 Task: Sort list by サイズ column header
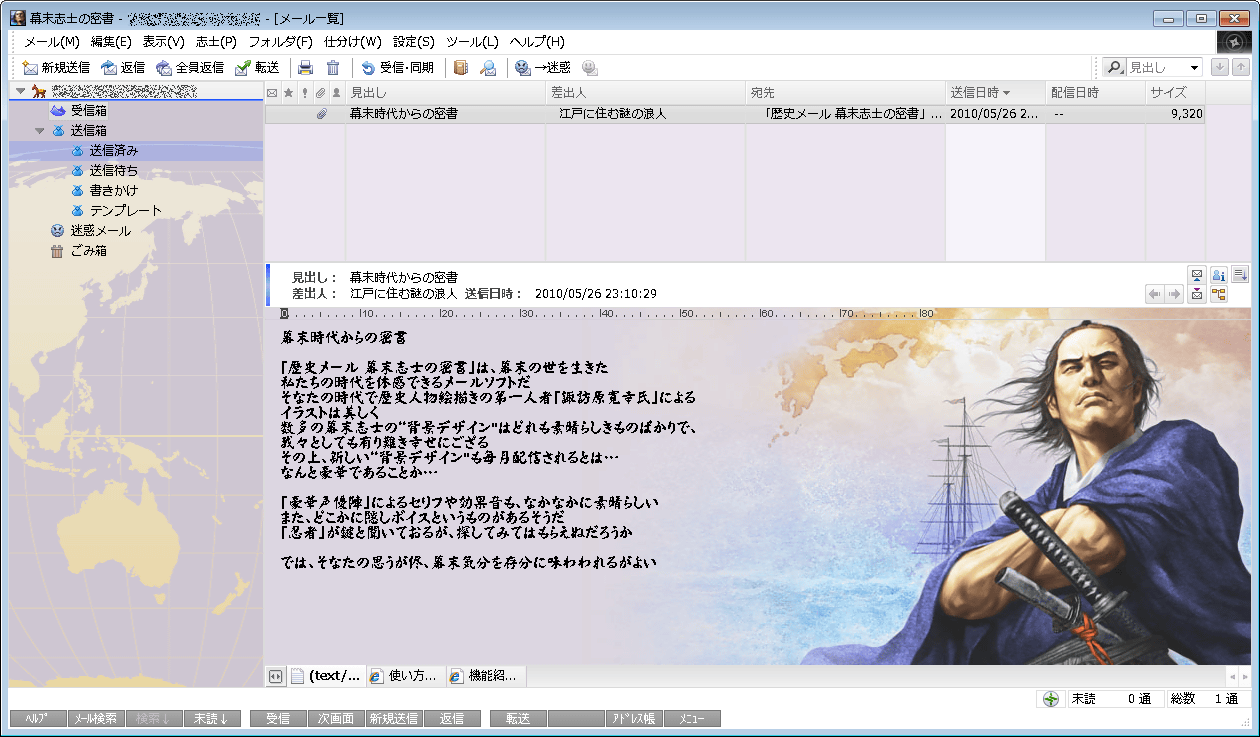[1175, 93]
